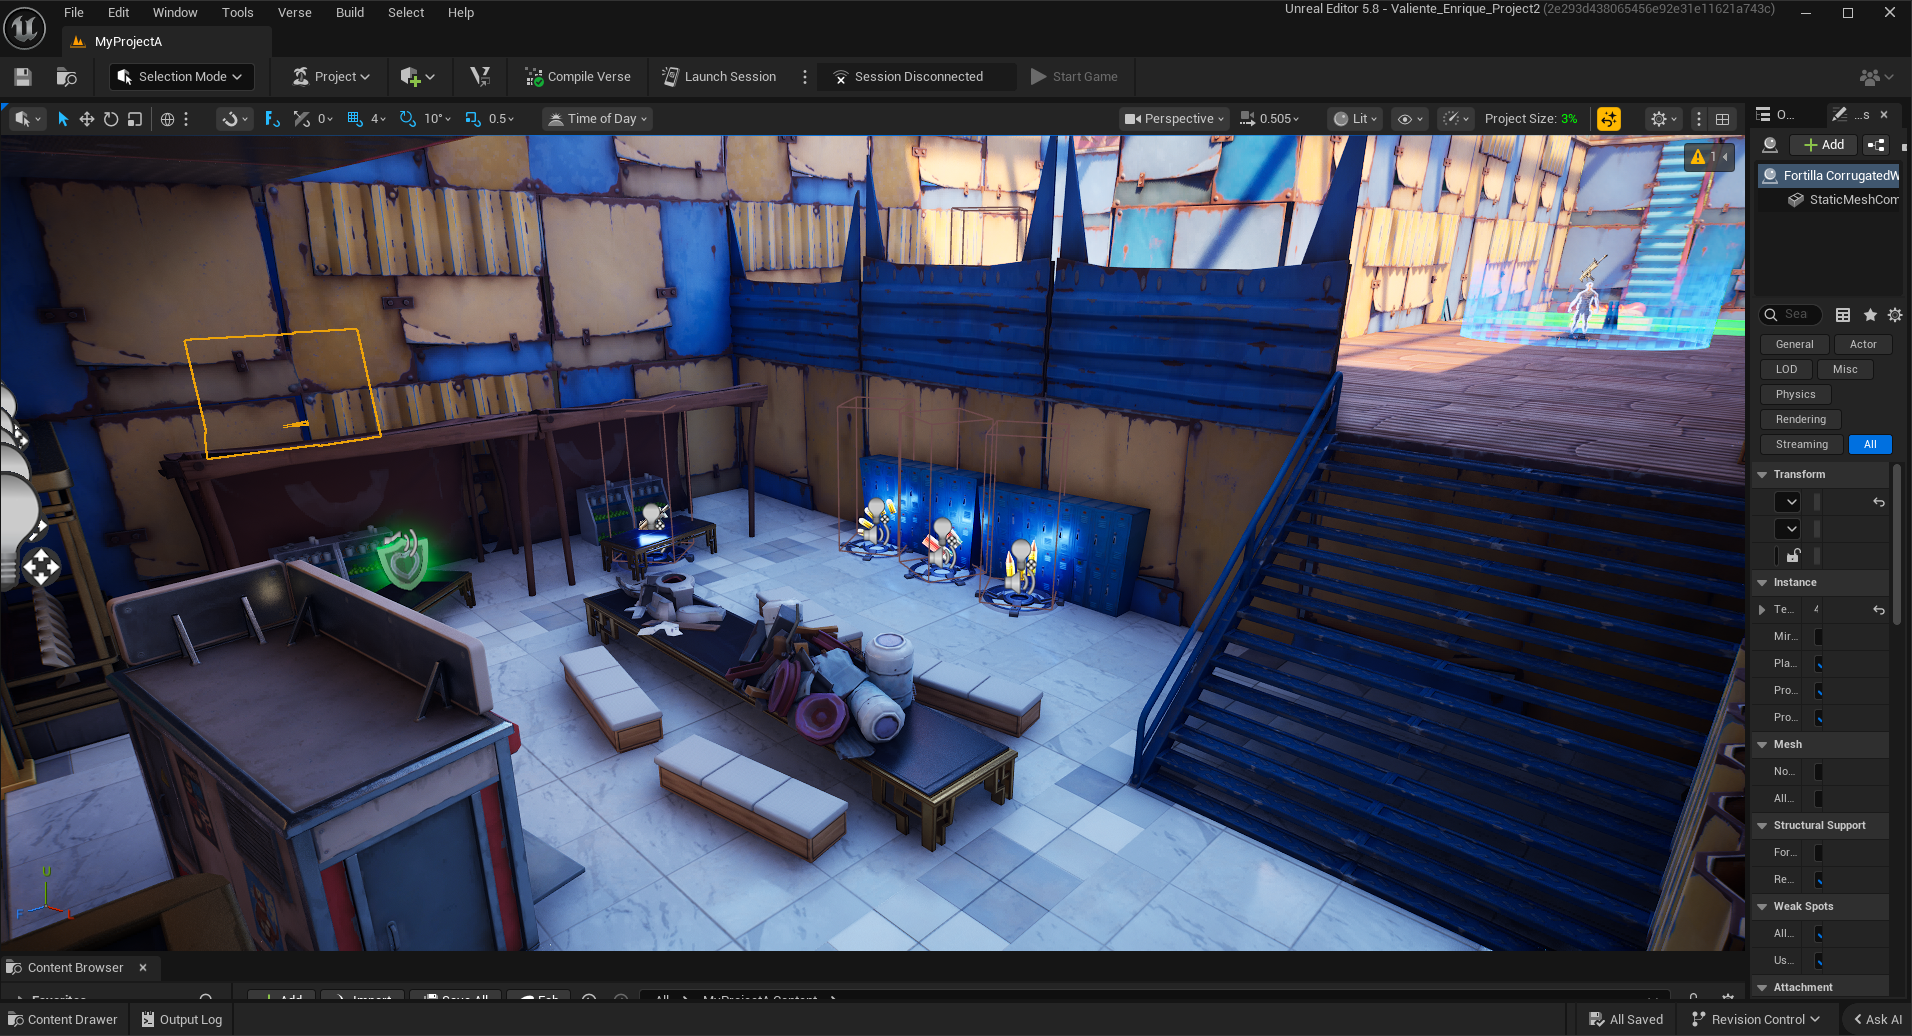Toggle the Transform scale lock icon

click(1794, 556)
